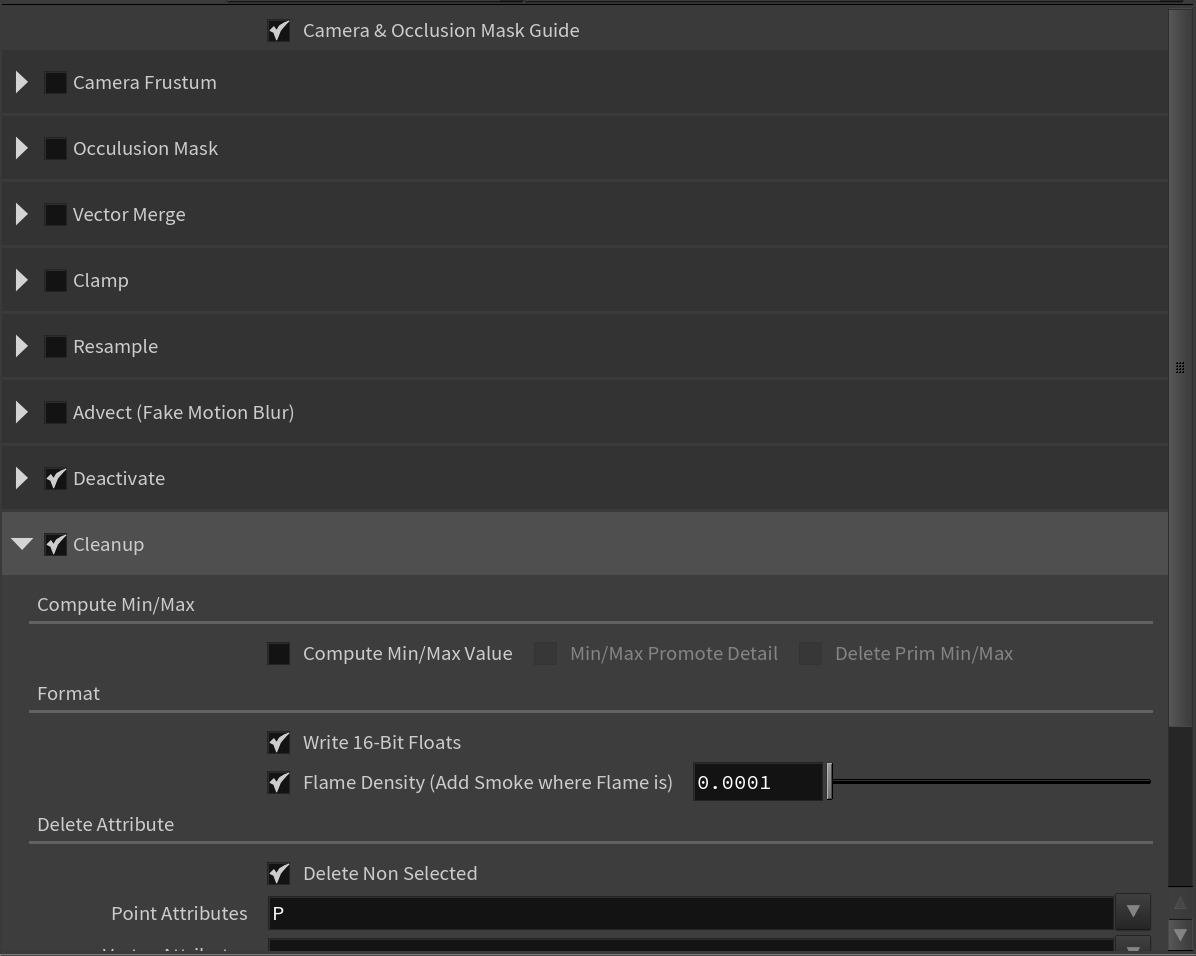This screenshot has height=956, width=1196.
Task: Open the Point Attributes menu arrow
Action: click(x=1132, y=912)
